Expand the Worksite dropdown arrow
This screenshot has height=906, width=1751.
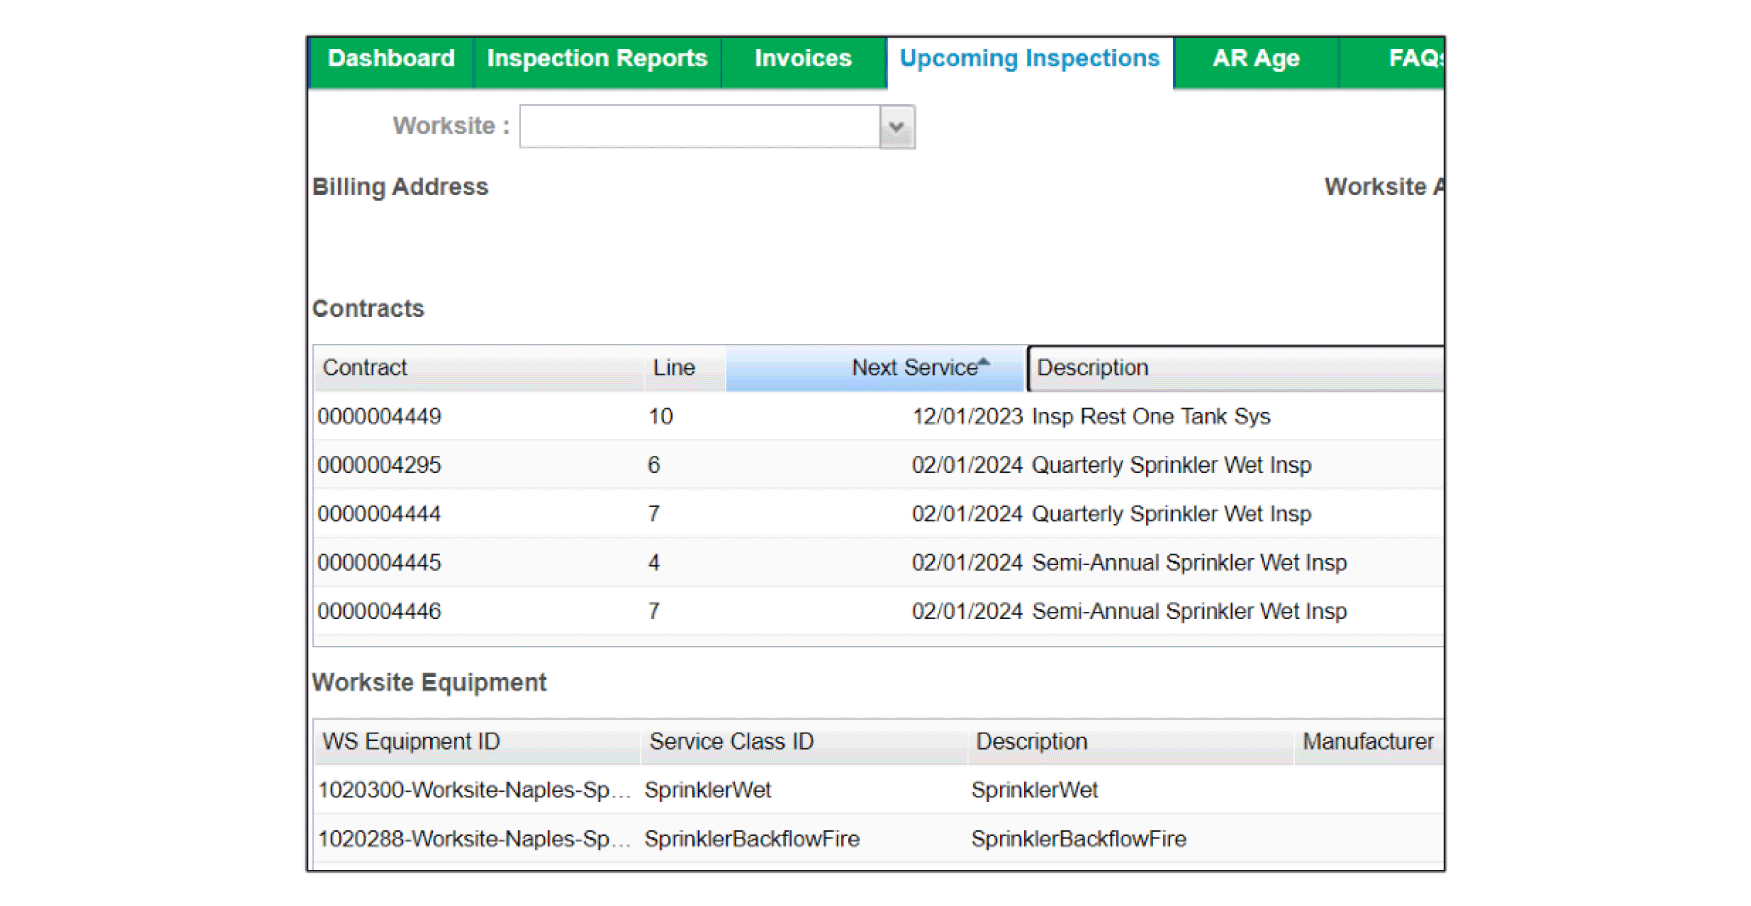897,127
